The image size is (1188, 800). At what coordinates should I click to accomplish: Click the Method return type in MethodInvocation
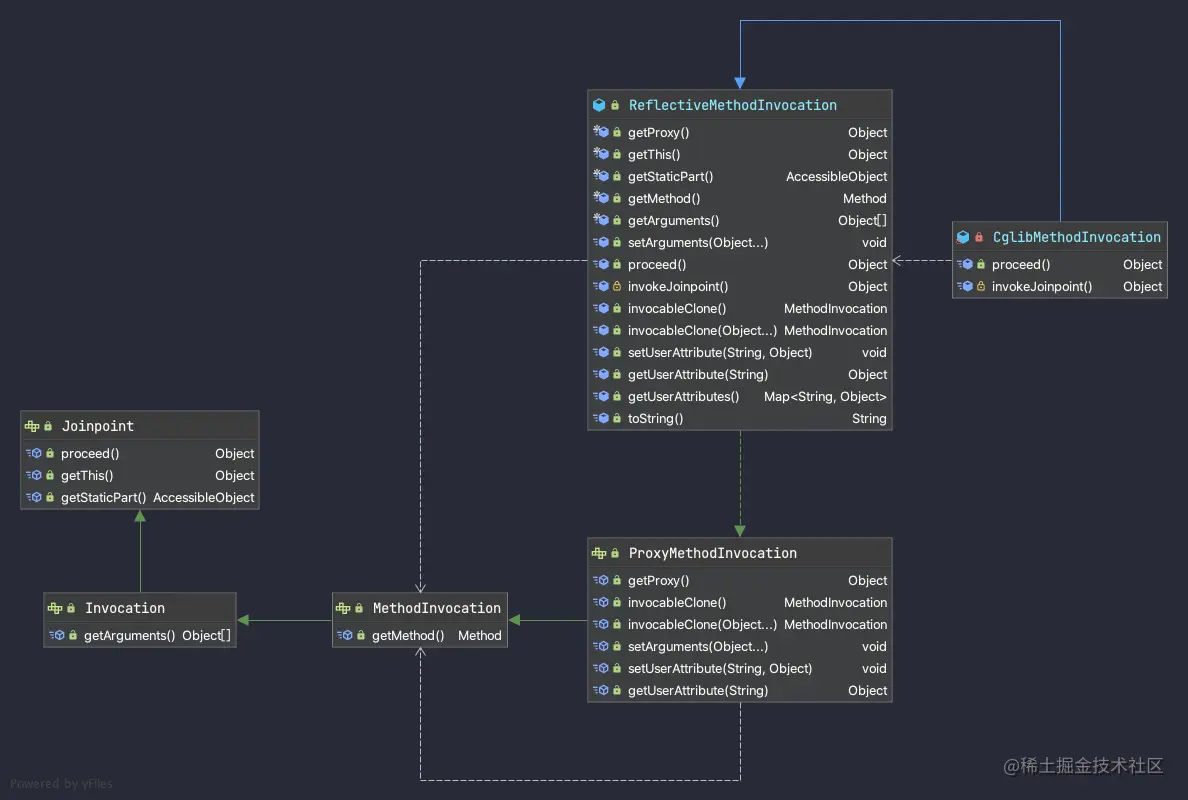coord(480,636)
